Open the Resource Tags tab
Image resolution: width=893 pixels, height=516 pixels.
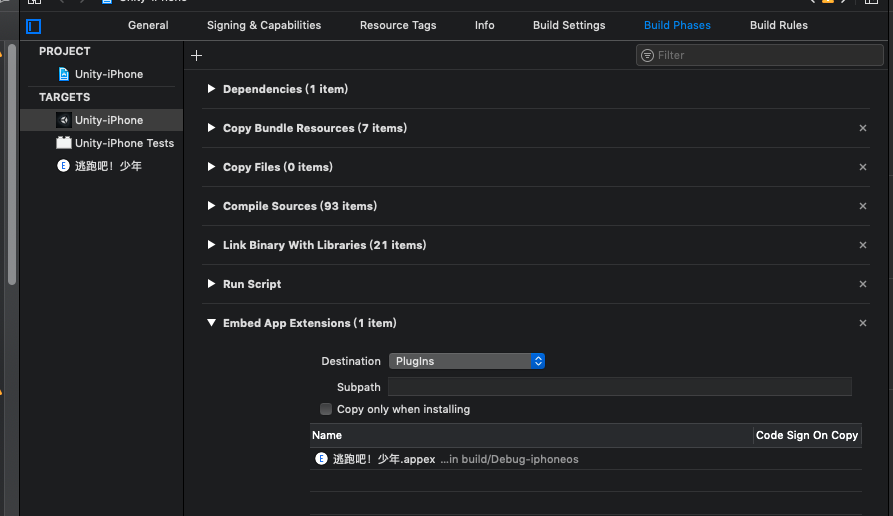point(398,25)
